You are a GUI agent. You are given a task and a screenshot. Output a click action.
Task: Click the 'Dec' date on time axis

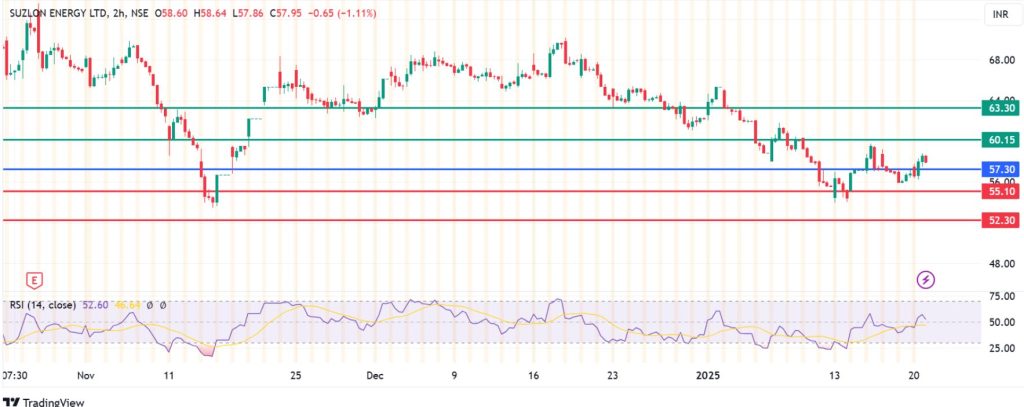(x=375, y=375)
